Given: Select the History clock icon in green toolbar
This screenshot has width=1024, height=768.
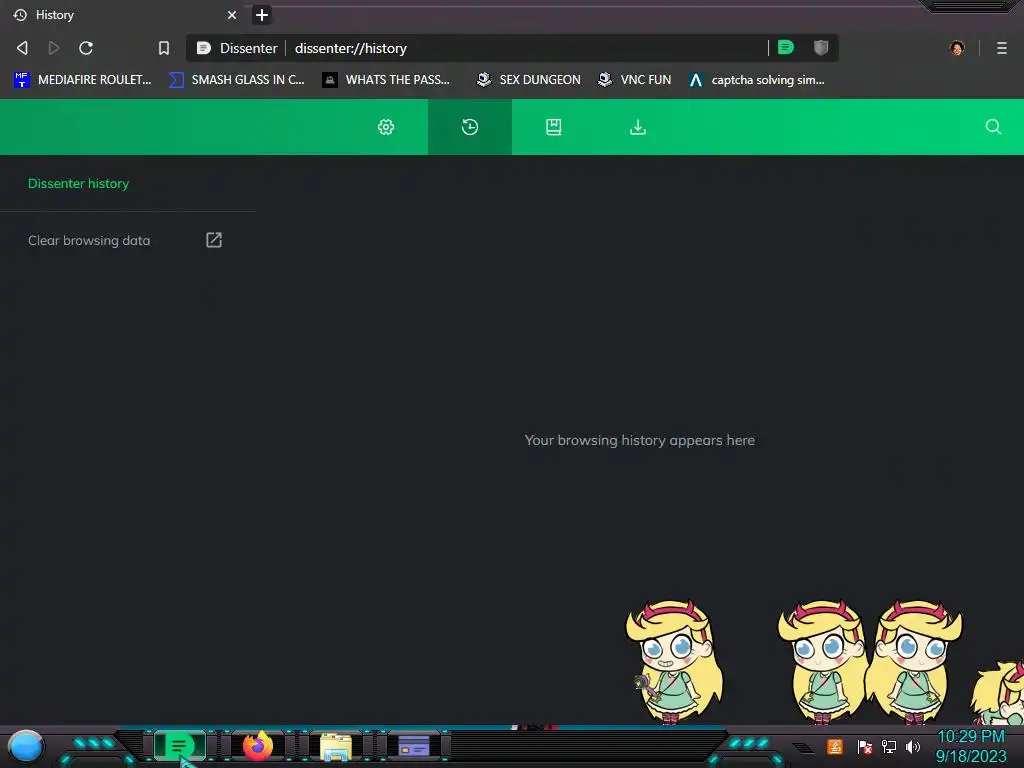Looking at the screenshot, I should point(470,127).
